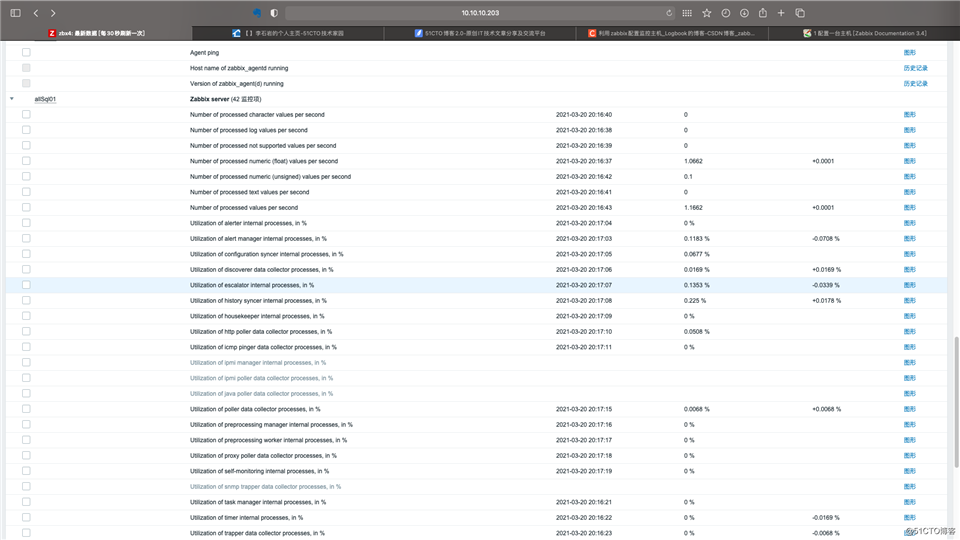
Task: Open 图形 for http poller processes
Action: click(909, 331)
